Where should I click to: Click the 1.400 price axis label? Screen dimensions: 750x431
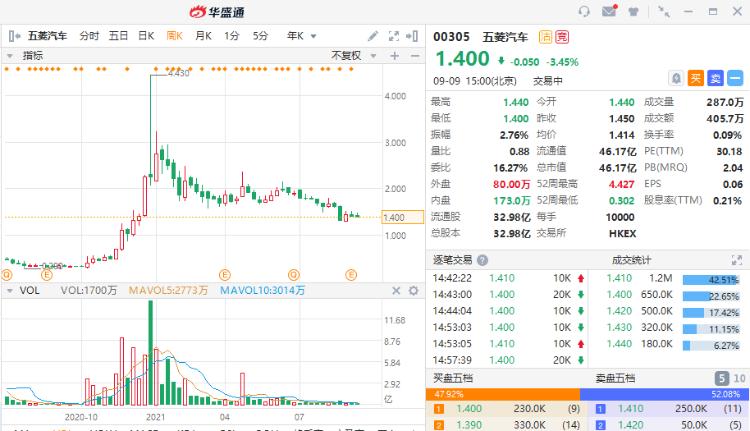pos(402,217)
